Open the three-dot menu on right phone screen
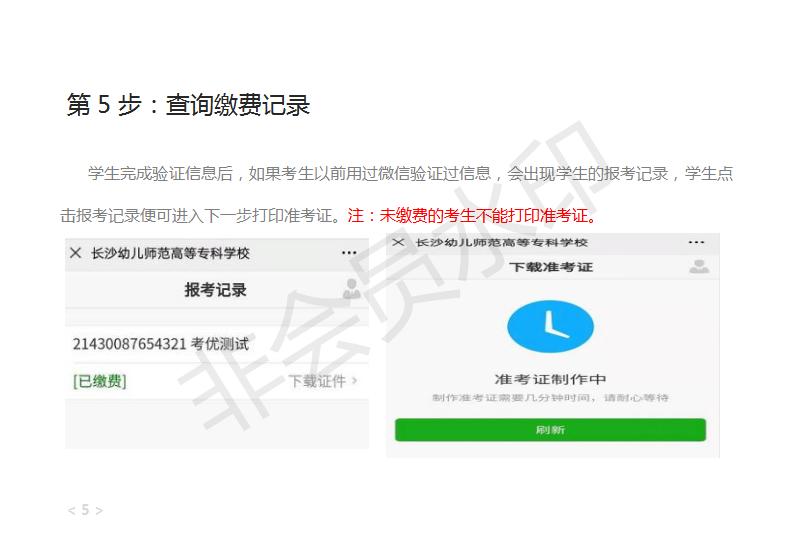Image resolution: width=793 pixels, height=559 pixels. [x=696, y=242]
